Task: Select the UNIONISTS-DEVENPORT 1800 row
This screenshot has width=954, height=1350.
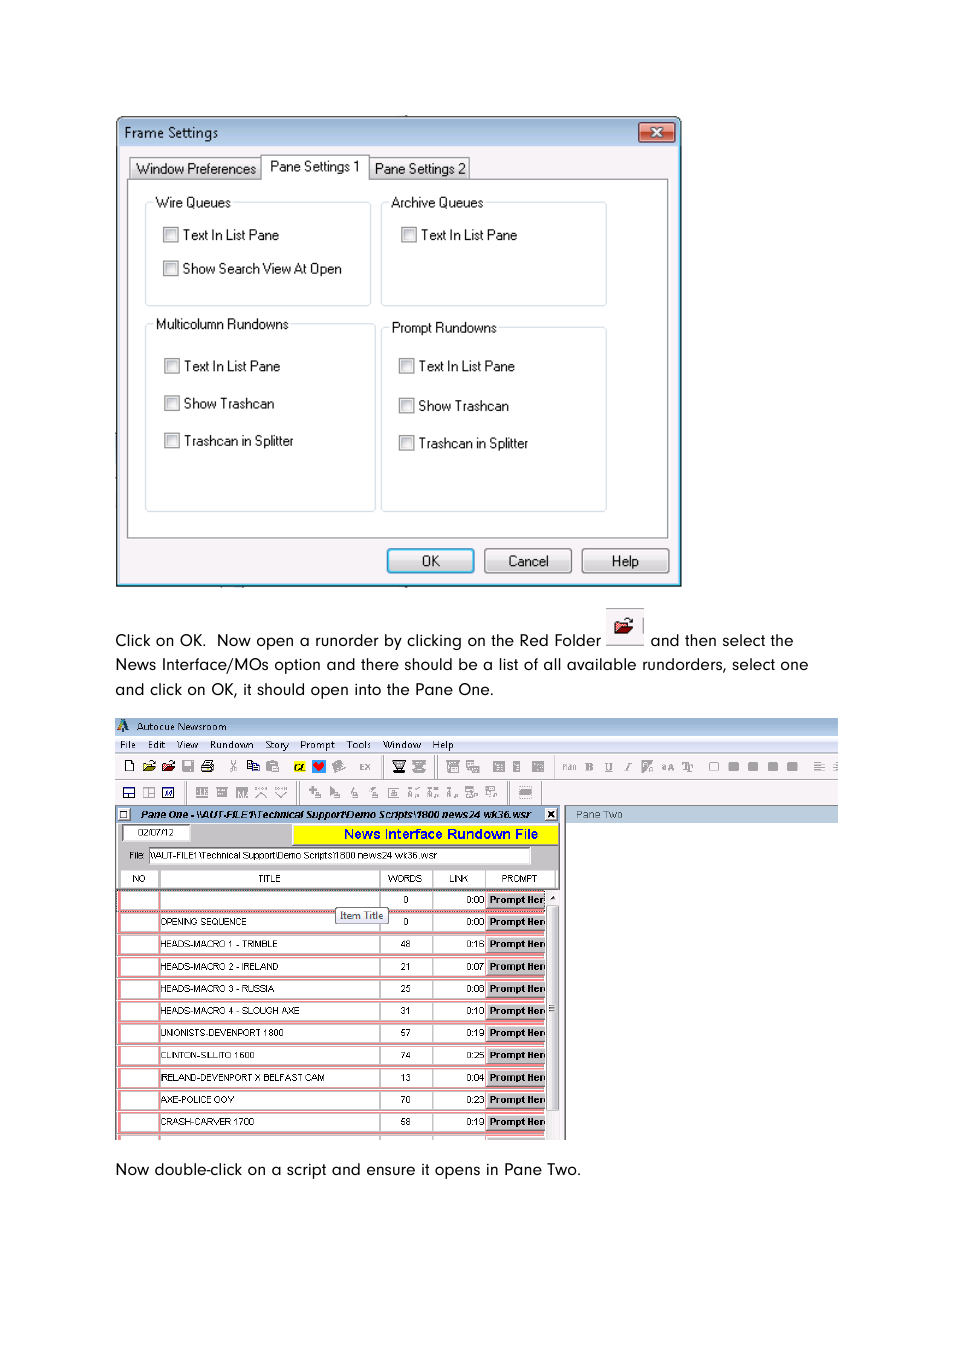Action: click(332, 1033)
